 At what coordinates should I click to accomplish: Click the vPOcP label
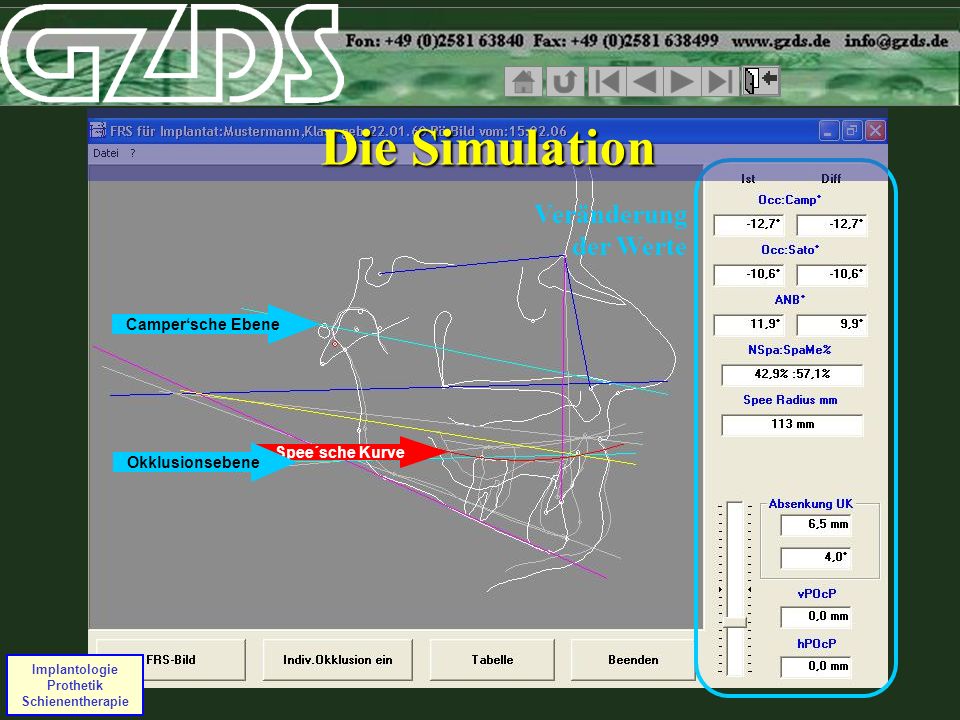pos(817,593)
